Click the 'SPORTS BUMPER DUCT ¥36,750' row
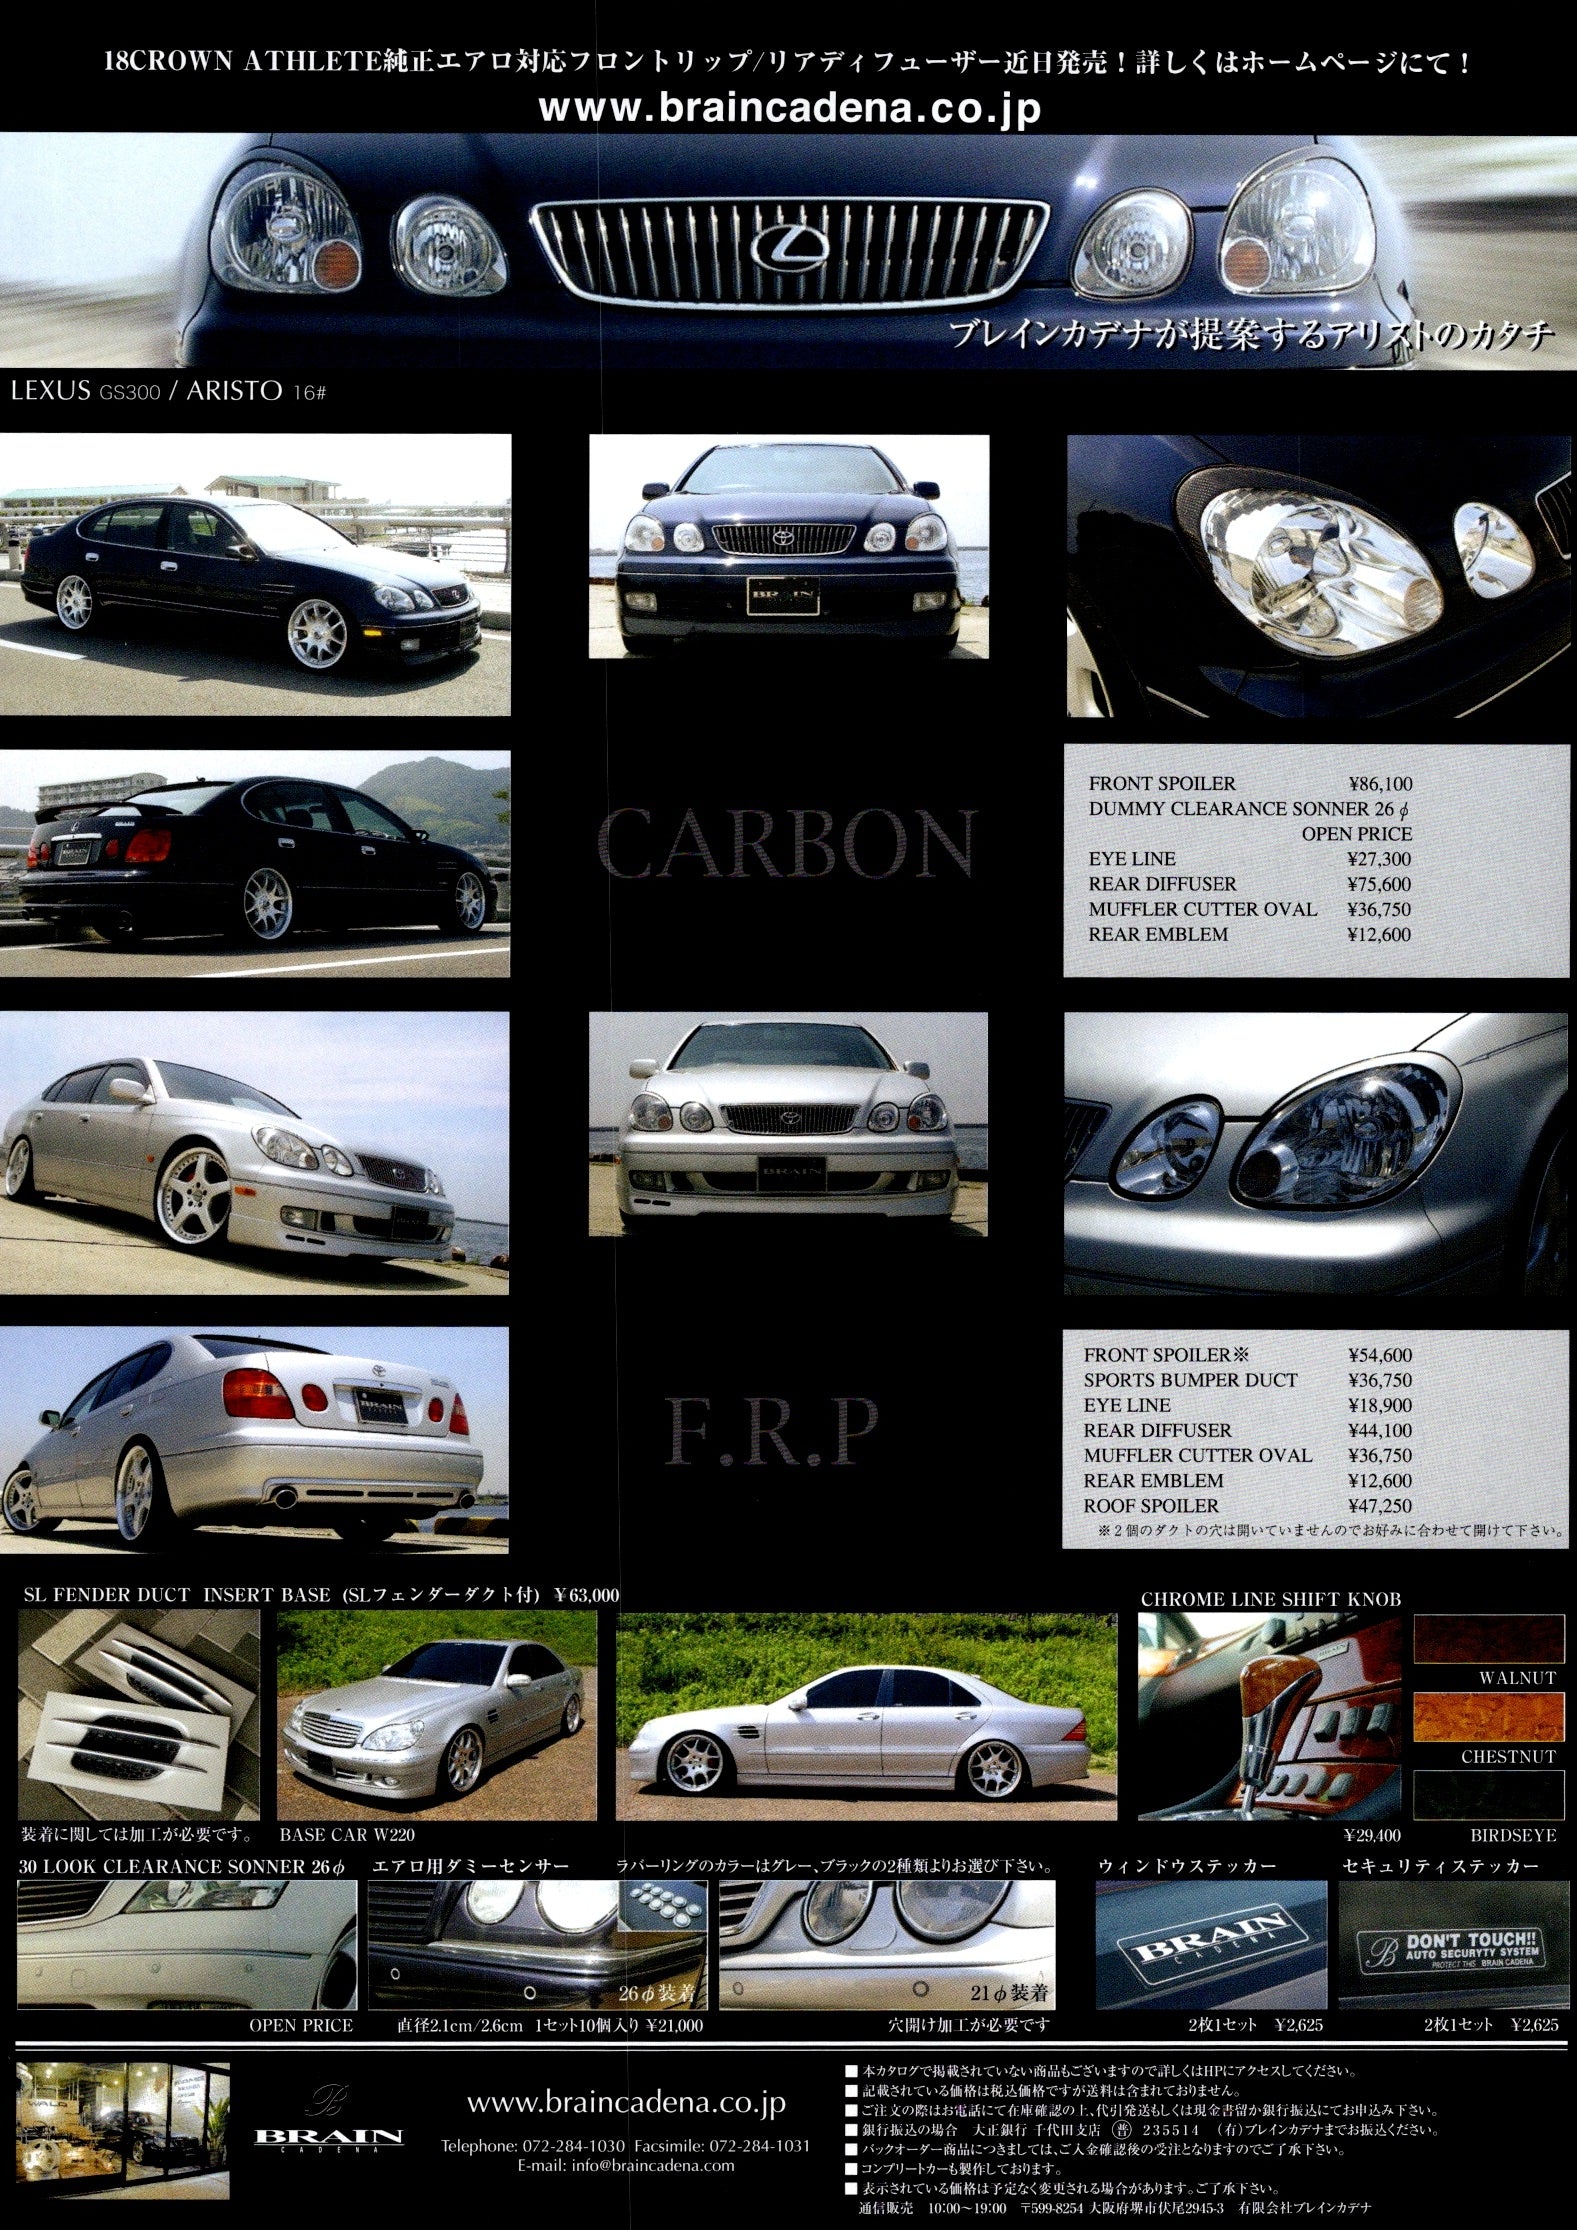Viewport: 1577px width, 2230px height. click(x=1248, y=1380)
